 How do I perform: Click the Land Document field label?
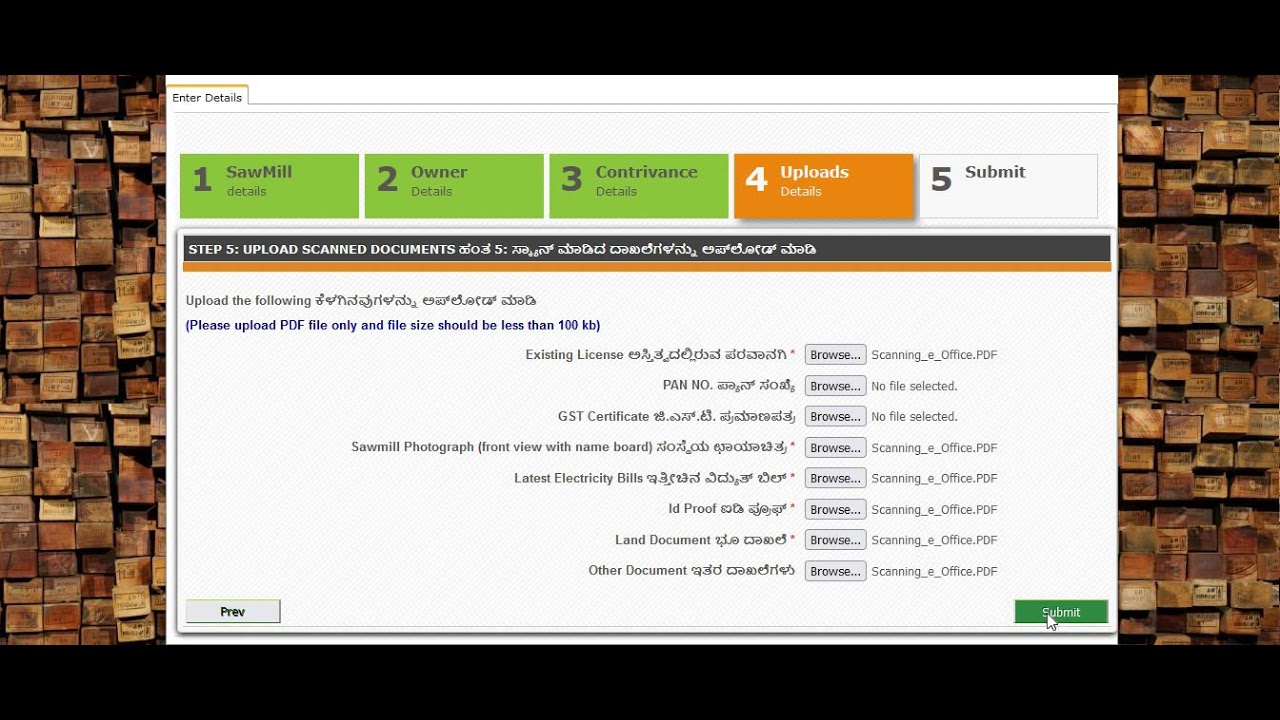(x=705, y=540)
